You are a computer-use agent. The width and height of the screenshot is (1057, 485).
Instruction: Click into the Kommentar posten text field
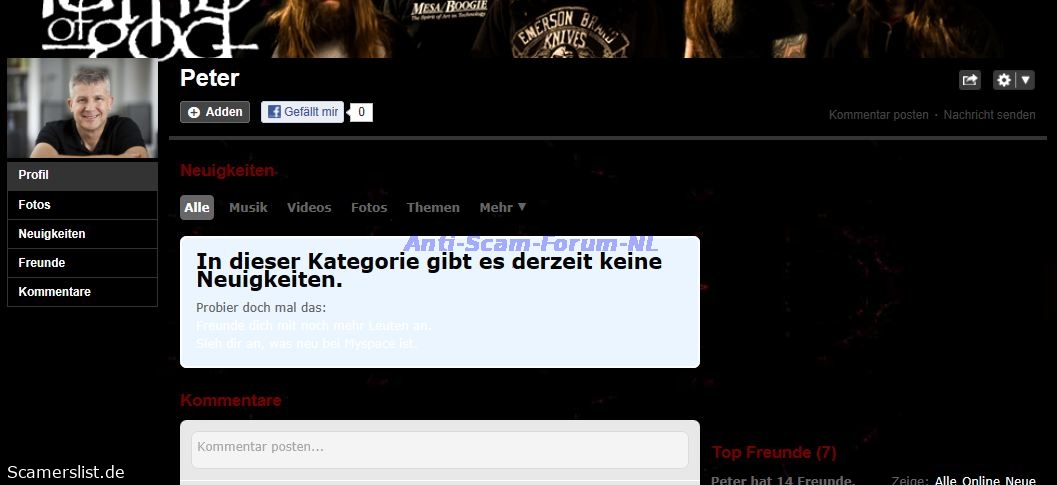pos(439,448)
